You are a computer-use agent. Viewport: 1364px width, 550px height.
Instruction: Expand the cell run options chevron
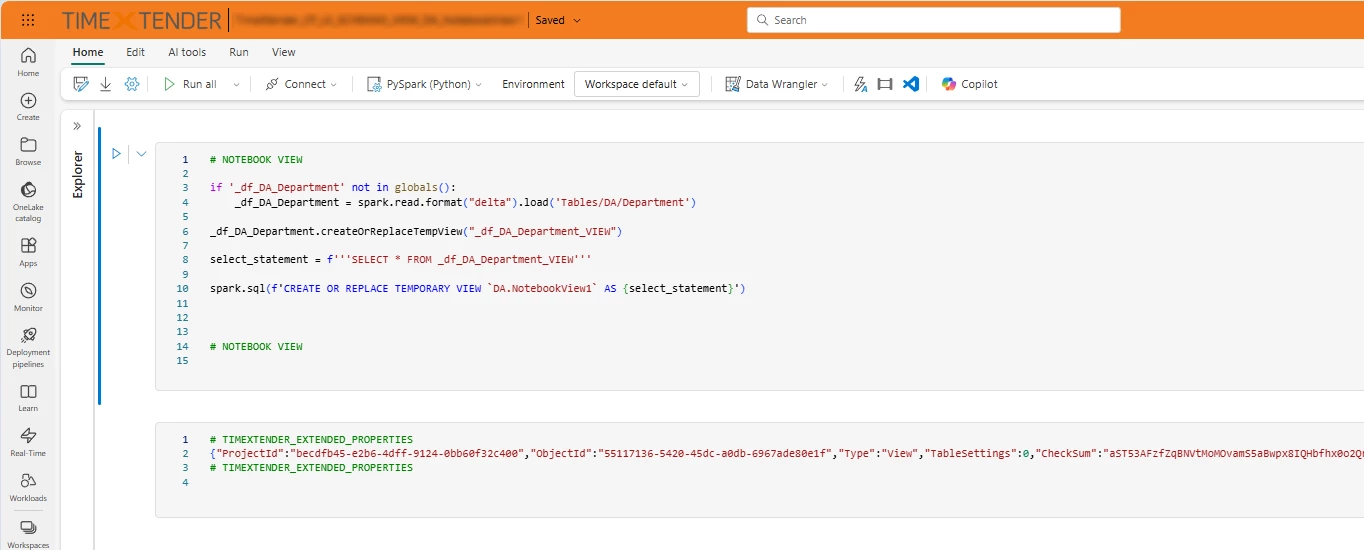(141, 154)
